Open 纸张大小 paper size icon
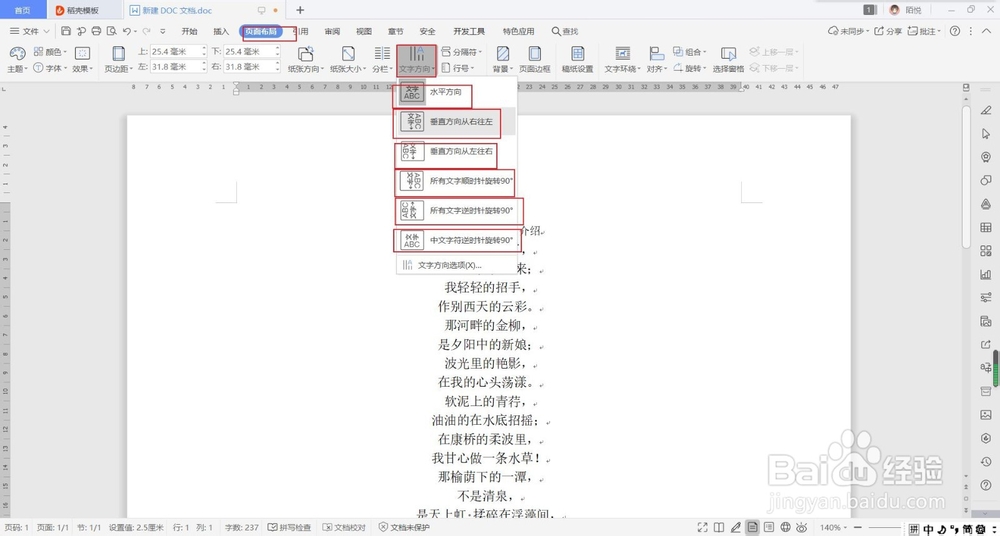Screen dimensions: 1000x536 [x=348, y=54]
